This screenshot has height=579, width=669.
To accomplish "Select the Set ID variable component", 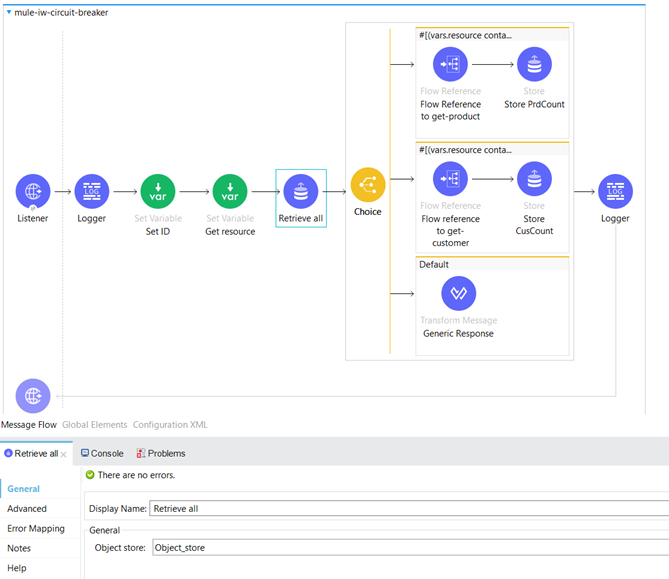I will point(158,192).
